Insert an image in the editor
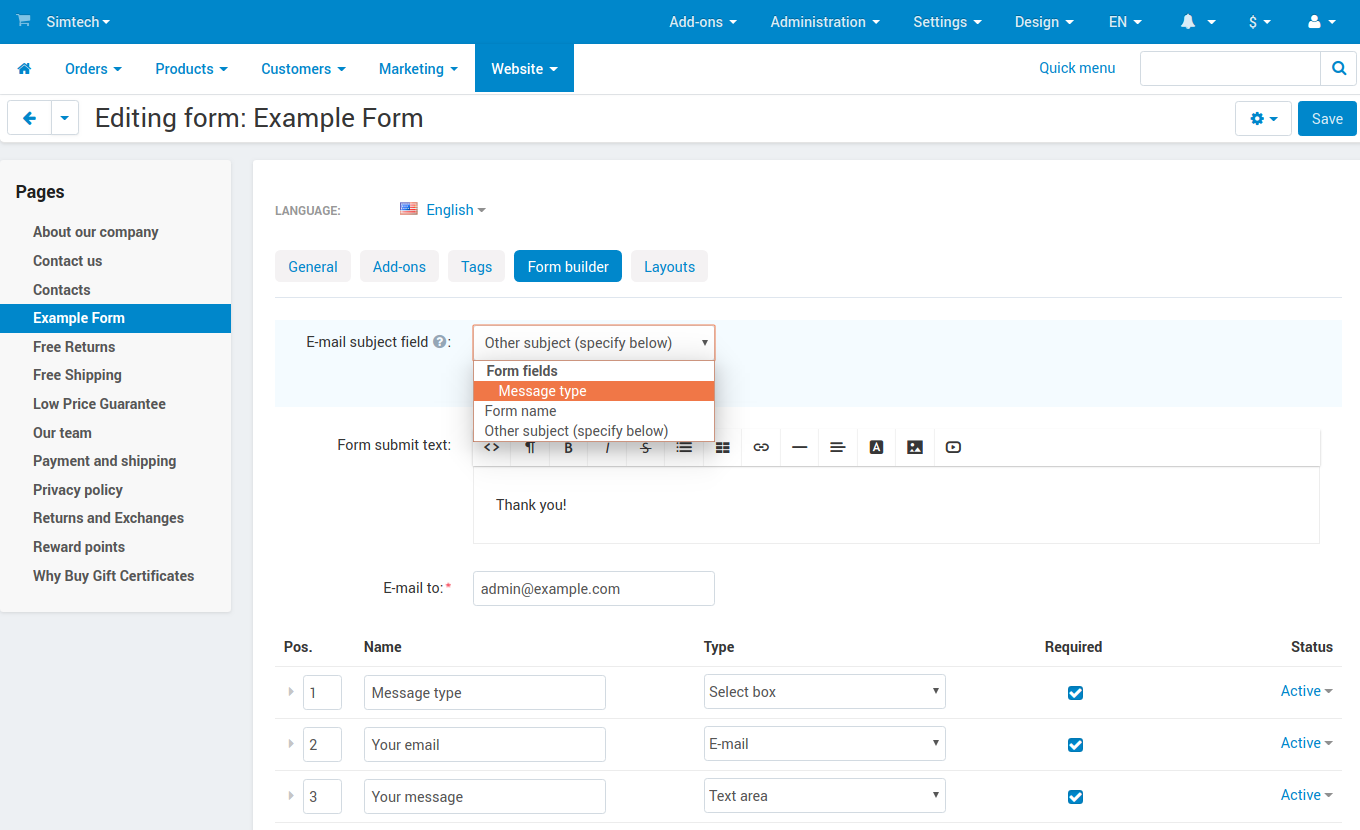The image size is (1360, 830). (x=915, y=447)
